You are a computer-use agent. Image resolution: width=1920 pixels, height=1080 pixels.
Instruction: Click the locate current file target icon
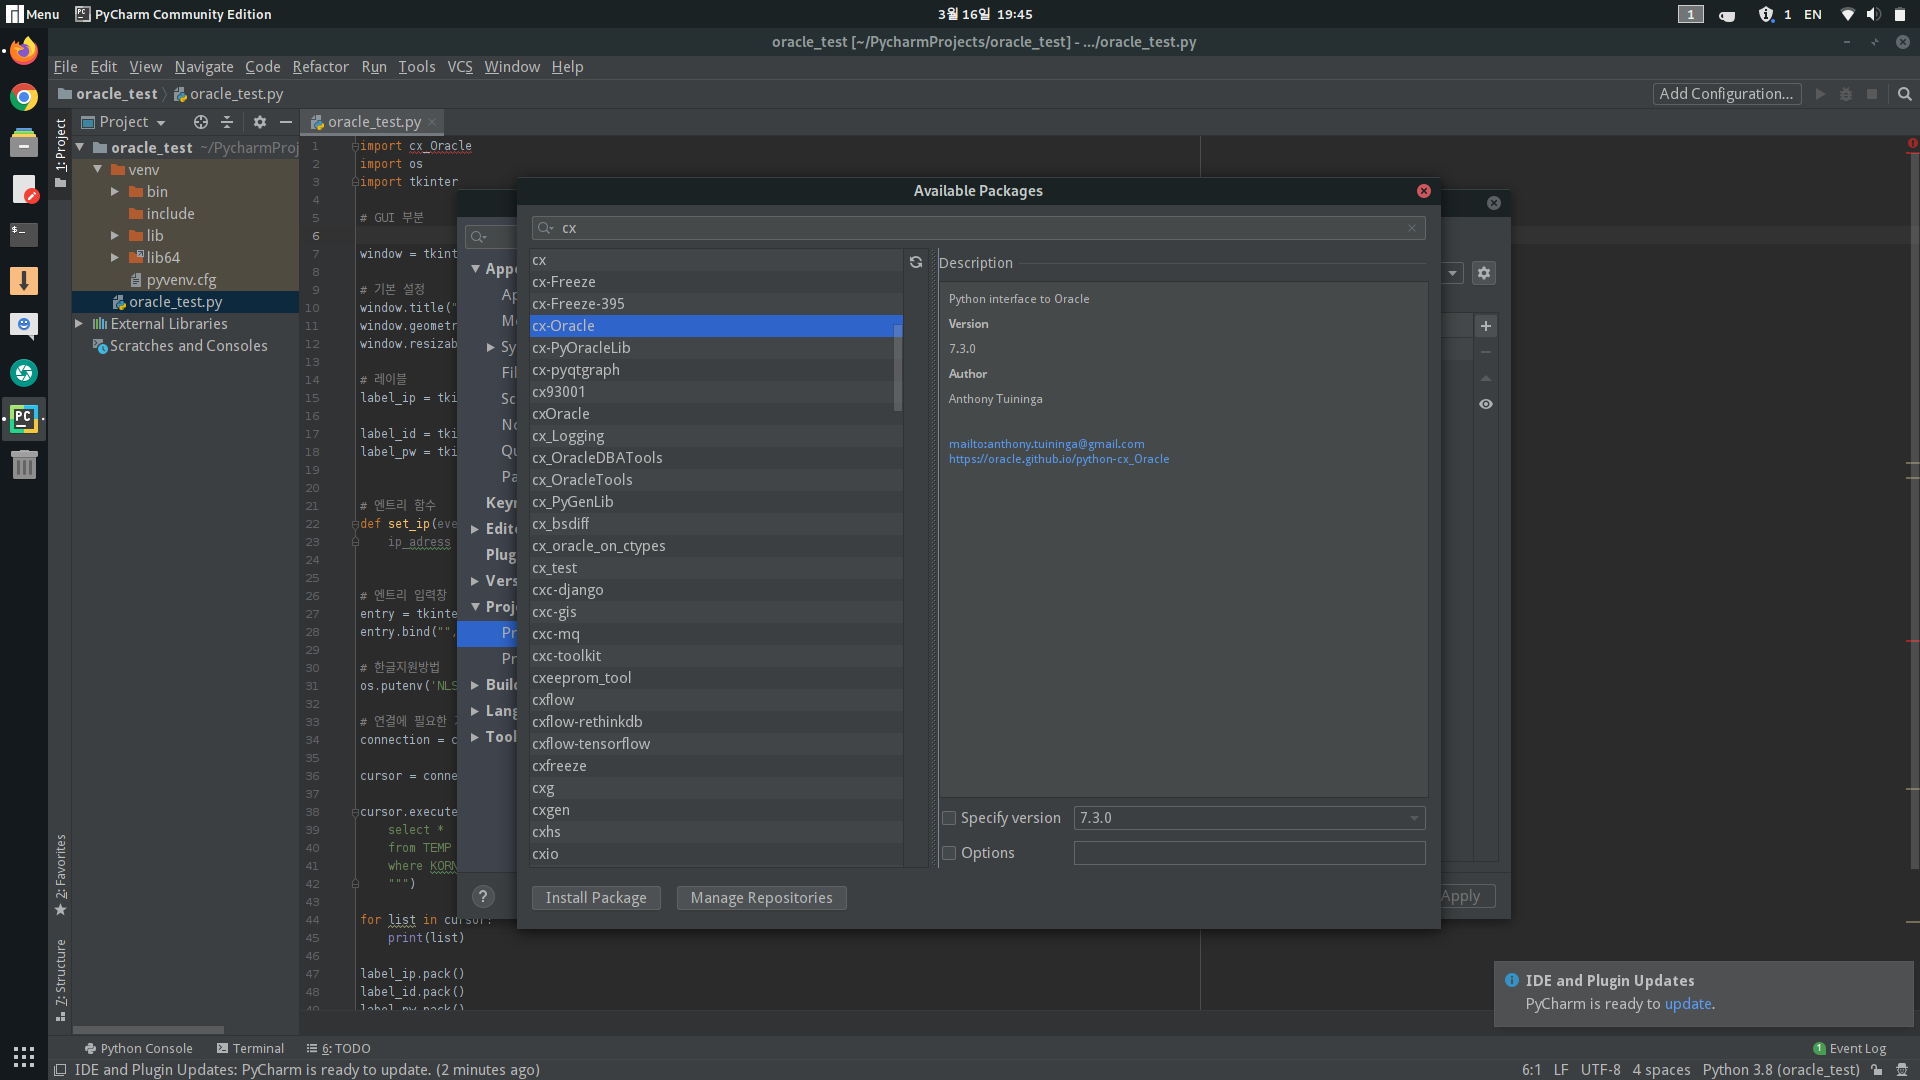(200, 122)
